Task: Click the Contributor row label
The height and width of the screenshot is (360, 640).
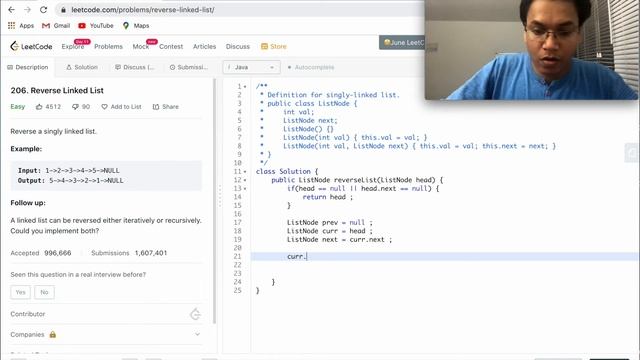Action: pyautogui.click(x=28, y=314)
